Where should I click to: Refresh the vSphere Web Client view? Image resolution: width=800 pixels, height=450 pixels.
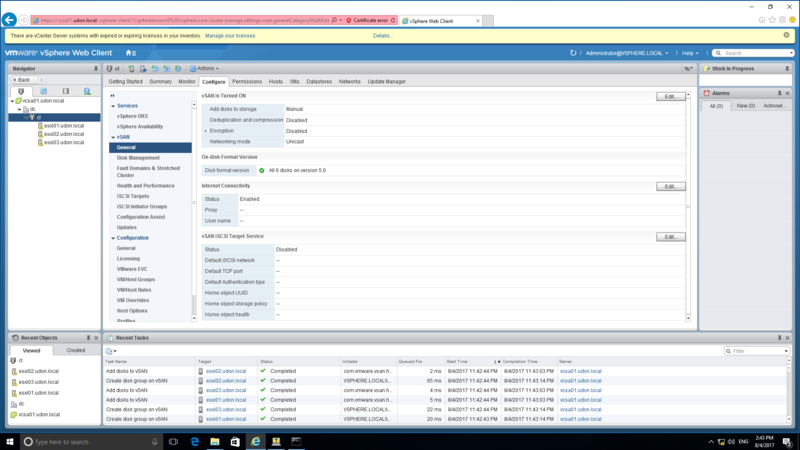tap(573, 53)
